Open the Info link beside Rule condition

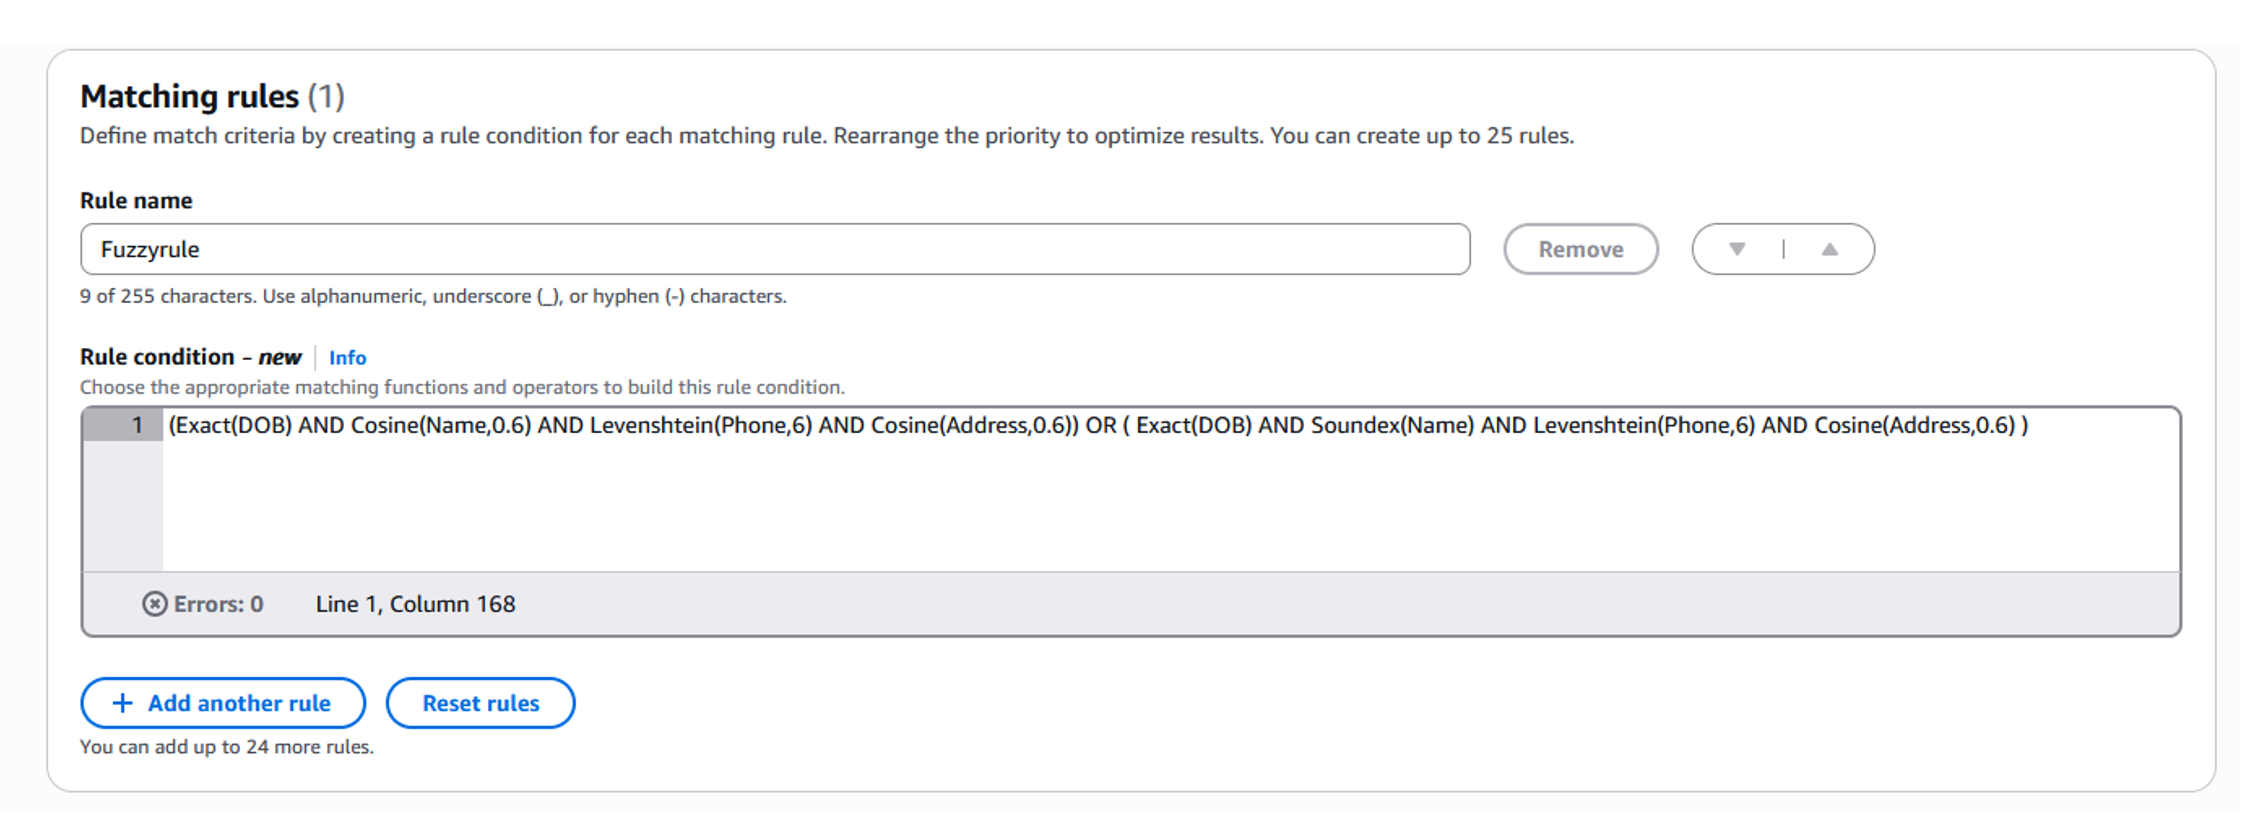click(x=347, y=358)
